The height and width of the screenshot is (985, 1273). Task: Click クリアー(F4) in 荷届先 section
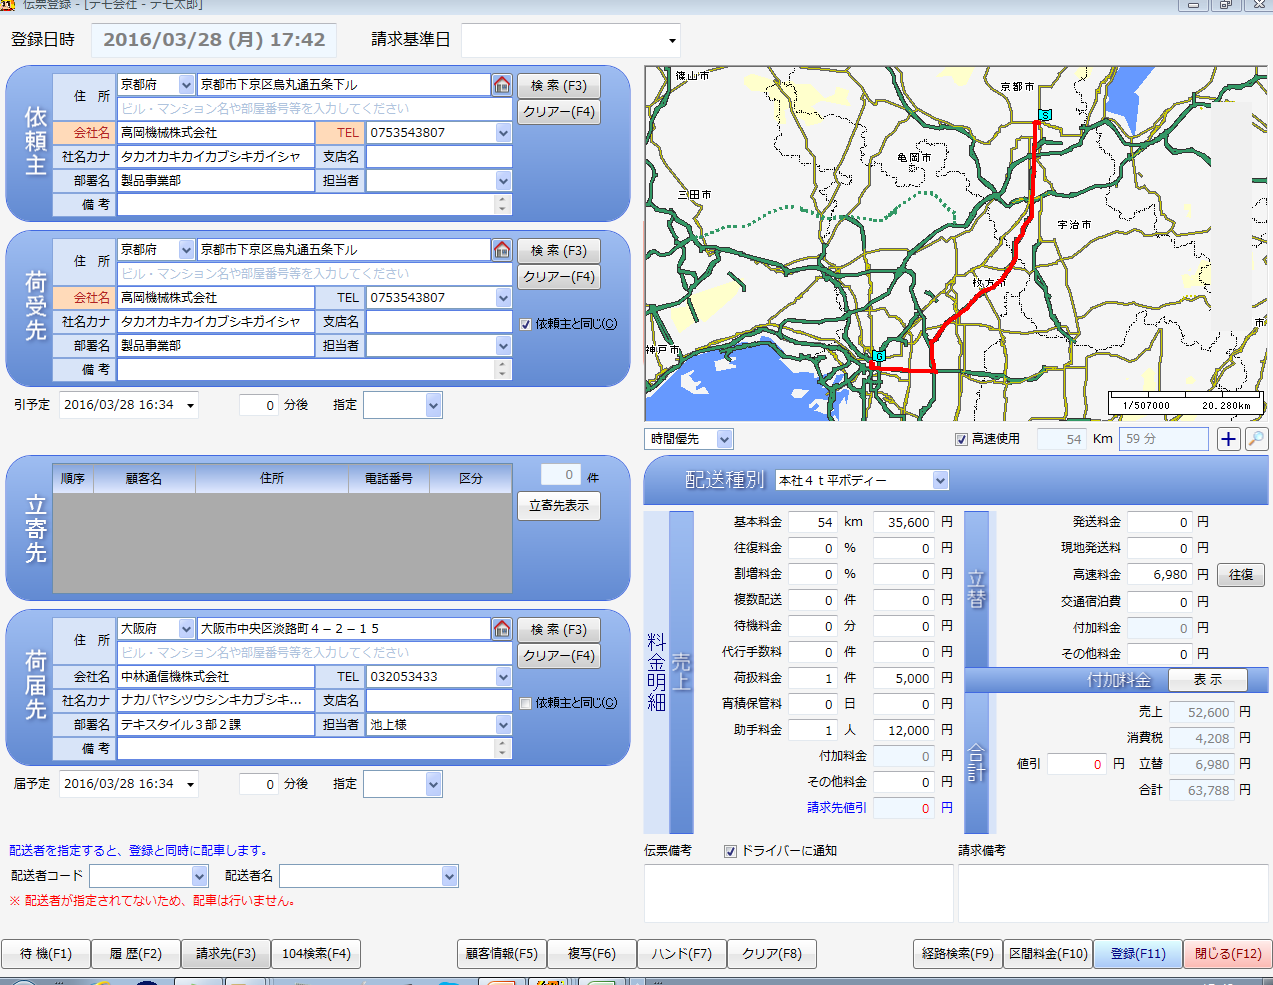pos(558,656)
